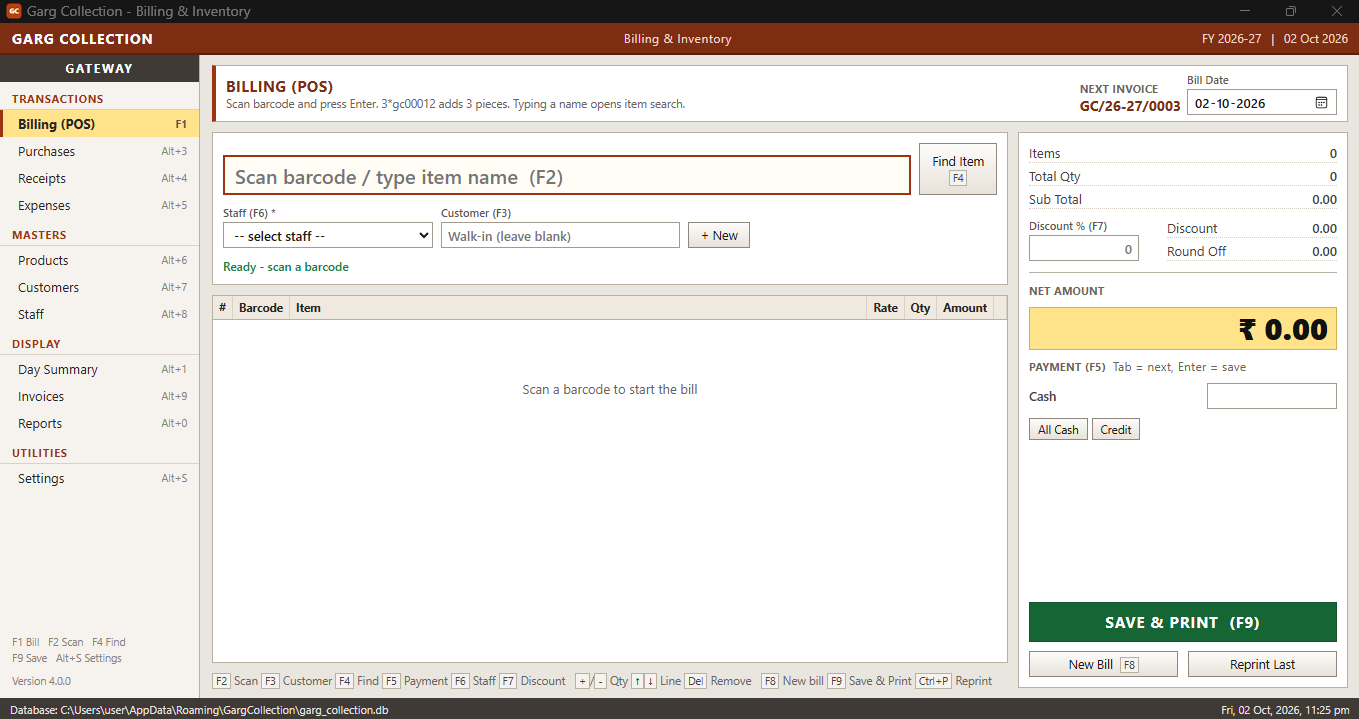Click the F4 Find shortcut hint
This screenshot has height=719, width=1359.
(x=357, y=681)
